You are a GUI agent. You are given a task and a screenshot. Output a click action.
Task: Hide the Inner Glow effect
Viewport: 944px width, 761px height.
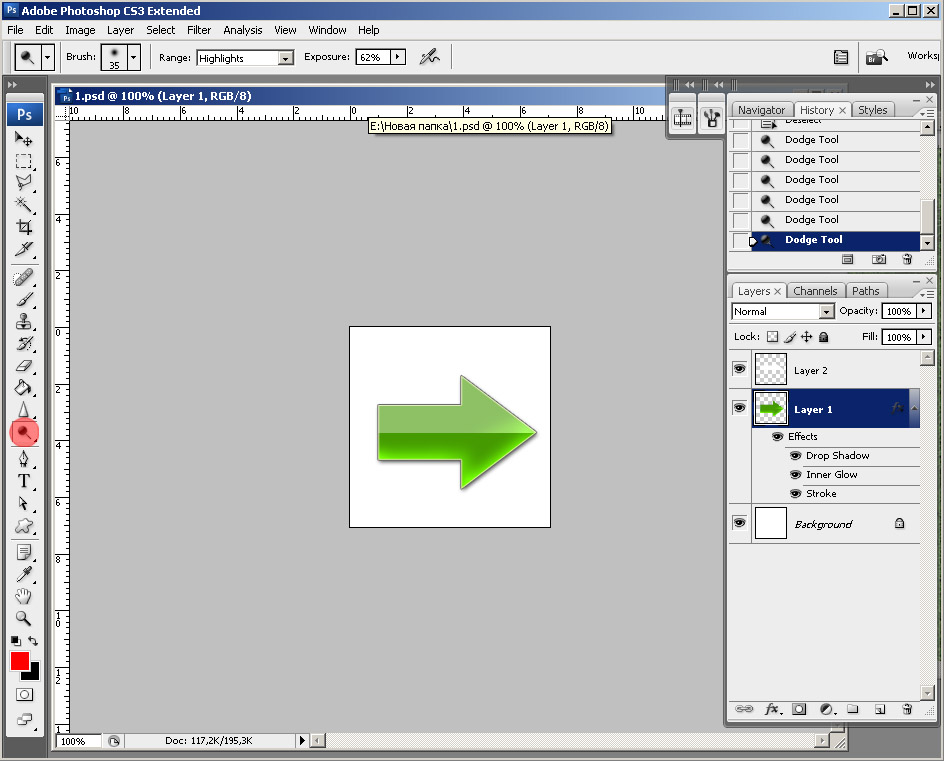click(796, 474)
